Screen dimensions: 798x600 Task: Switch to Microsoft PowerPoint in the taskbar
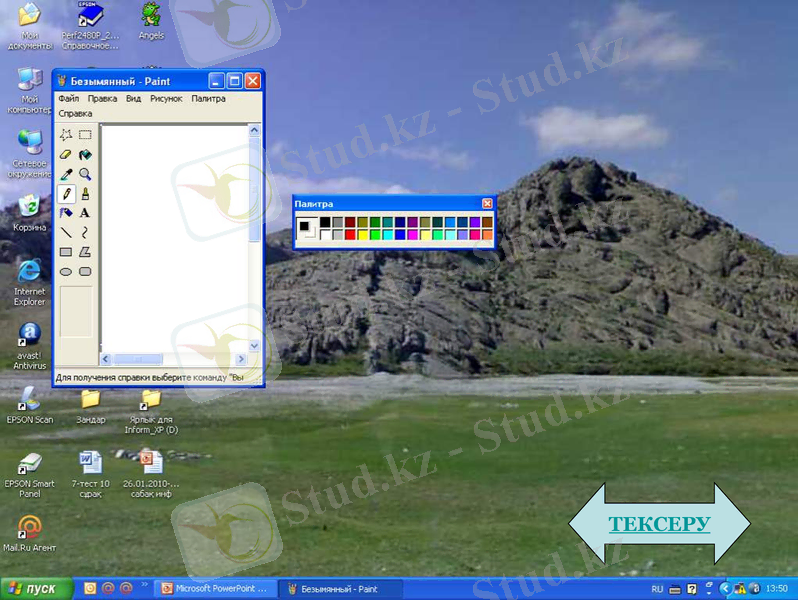click(x=216, y=589)
